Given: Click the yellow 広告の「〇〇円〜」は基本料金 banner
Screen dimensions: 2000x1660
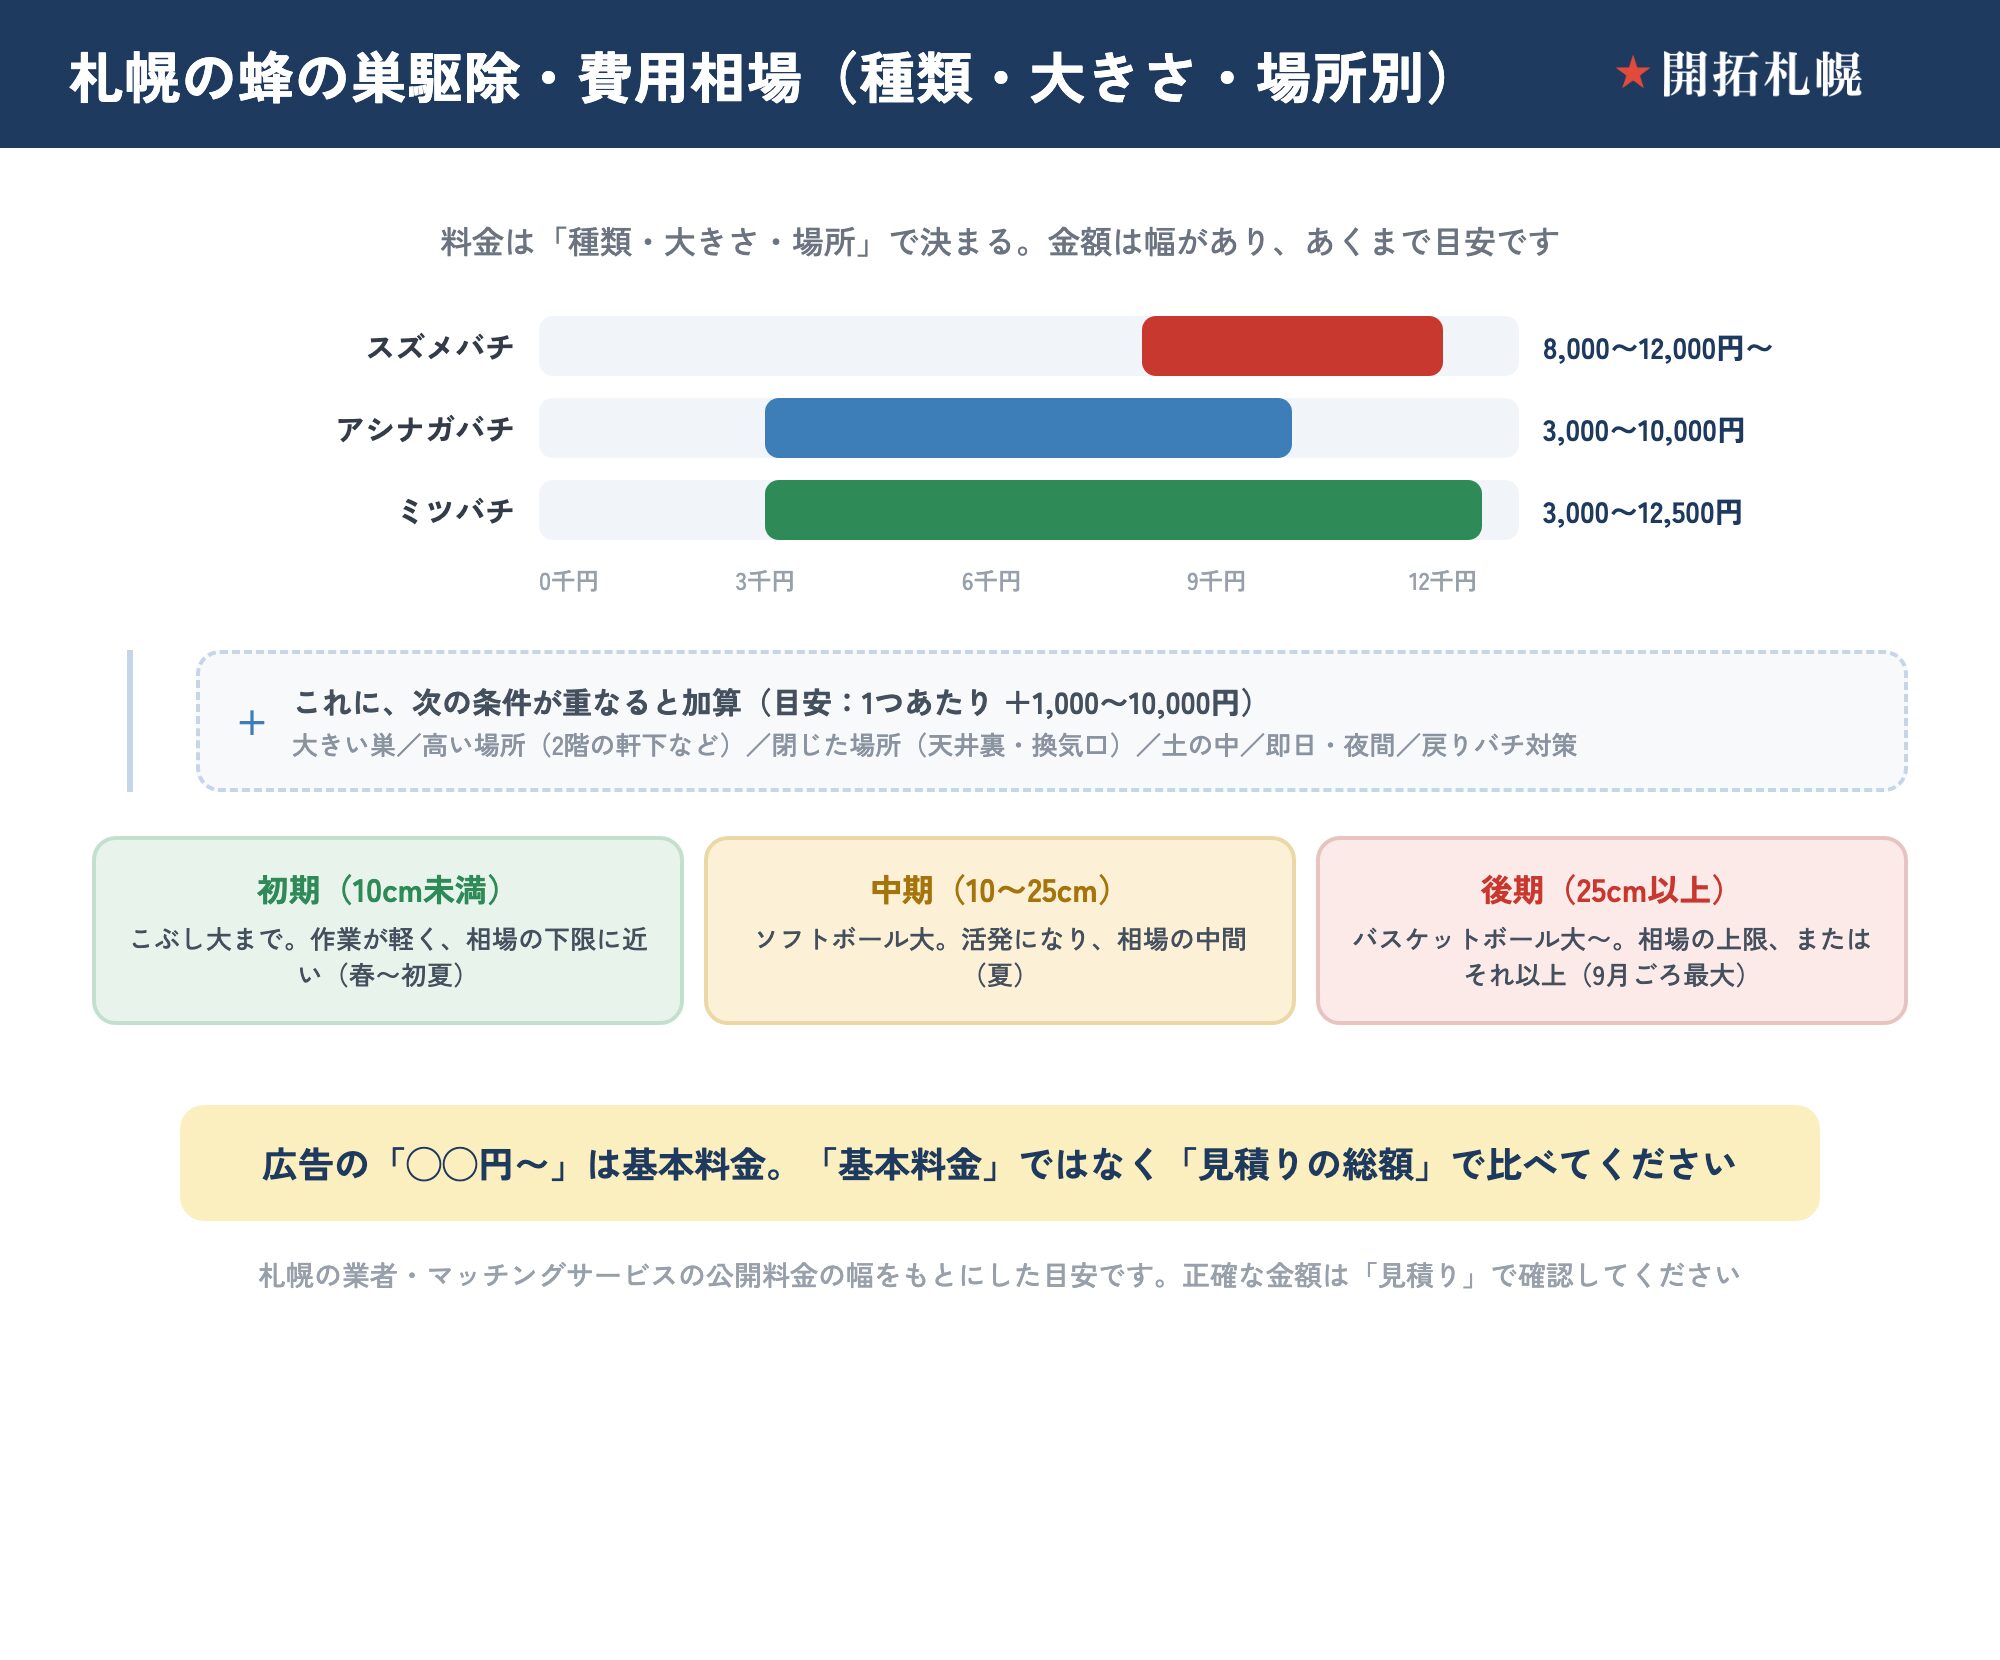Looking at the screenshot, I should (1000, 1163).
